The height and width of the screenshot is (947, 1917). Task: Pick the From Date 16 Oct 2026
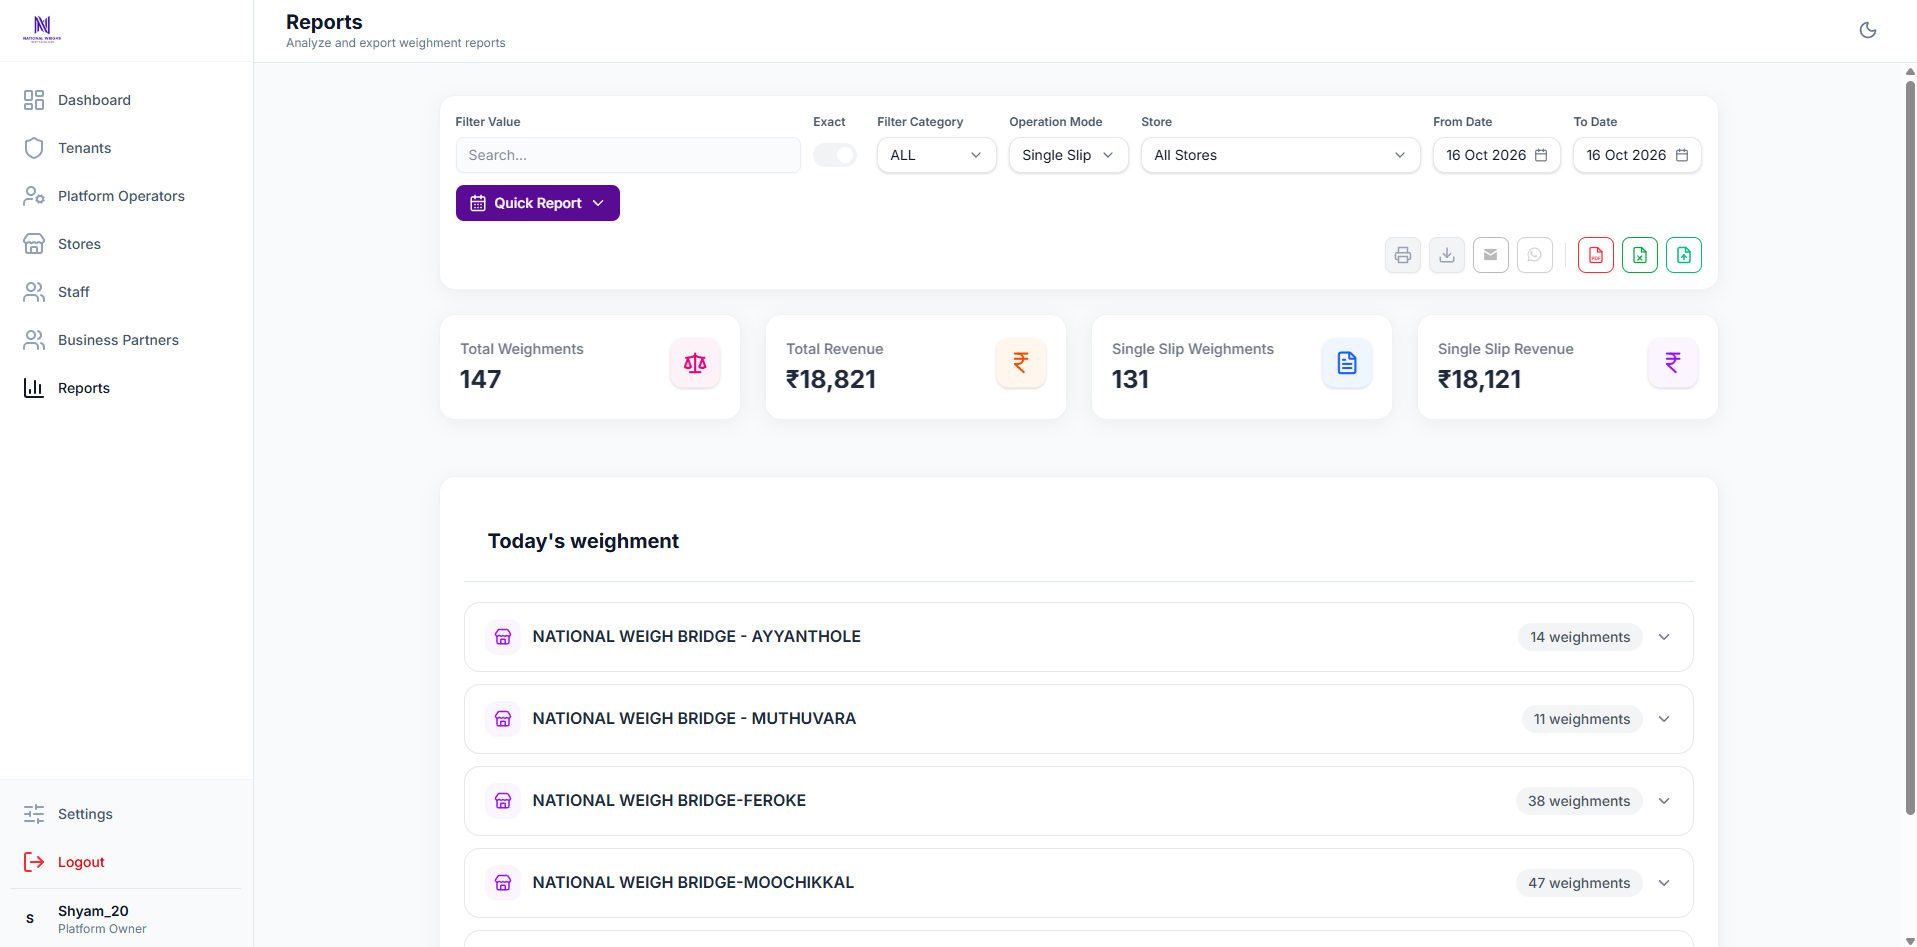[x=1497, y=155]
